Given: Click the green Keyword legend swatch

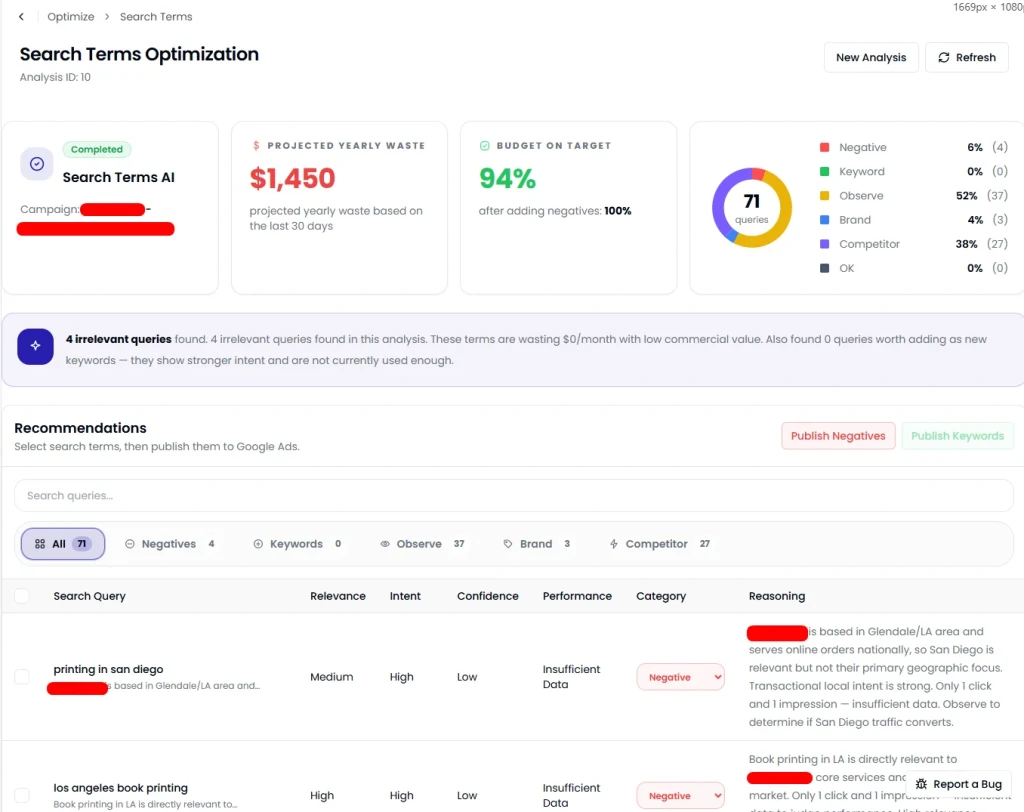Looking at the screenshot, I should point(825,172).
